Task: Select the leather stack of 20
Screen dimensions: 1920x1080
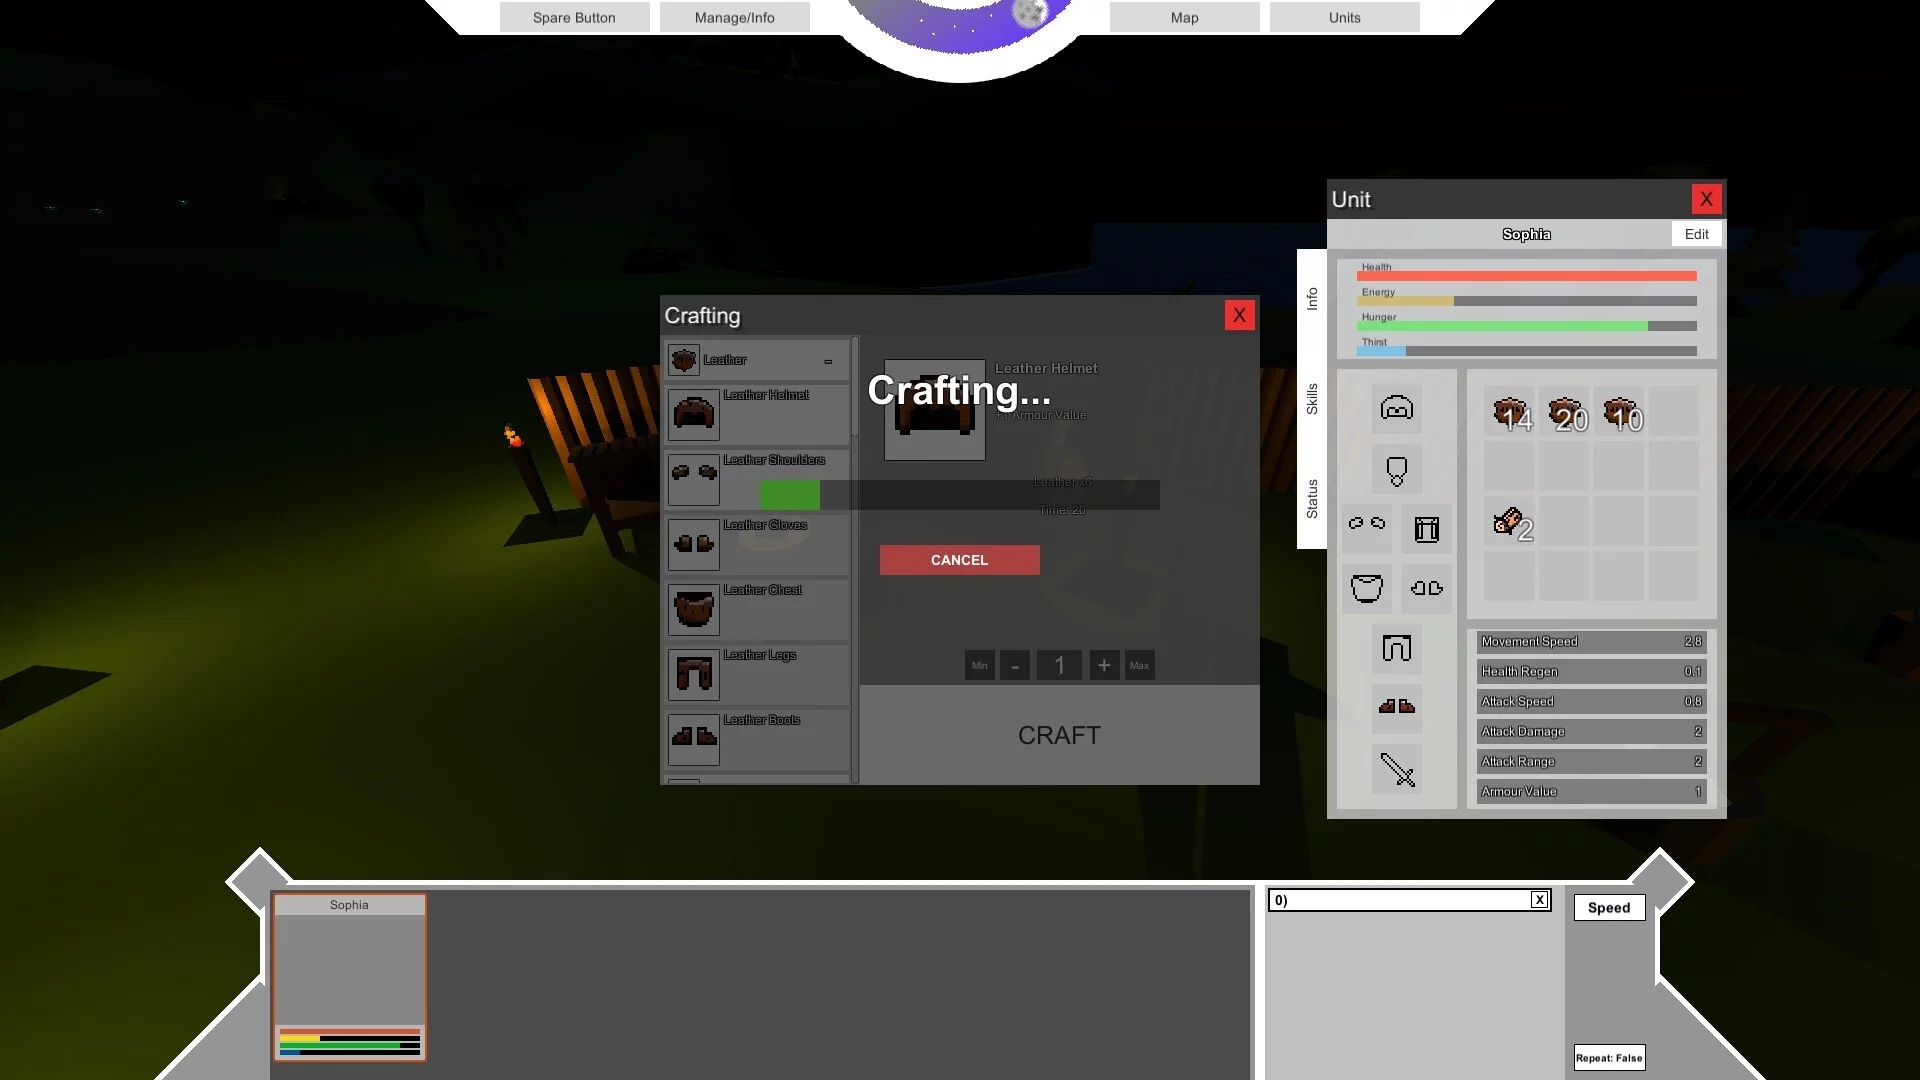Action: 1564,412
